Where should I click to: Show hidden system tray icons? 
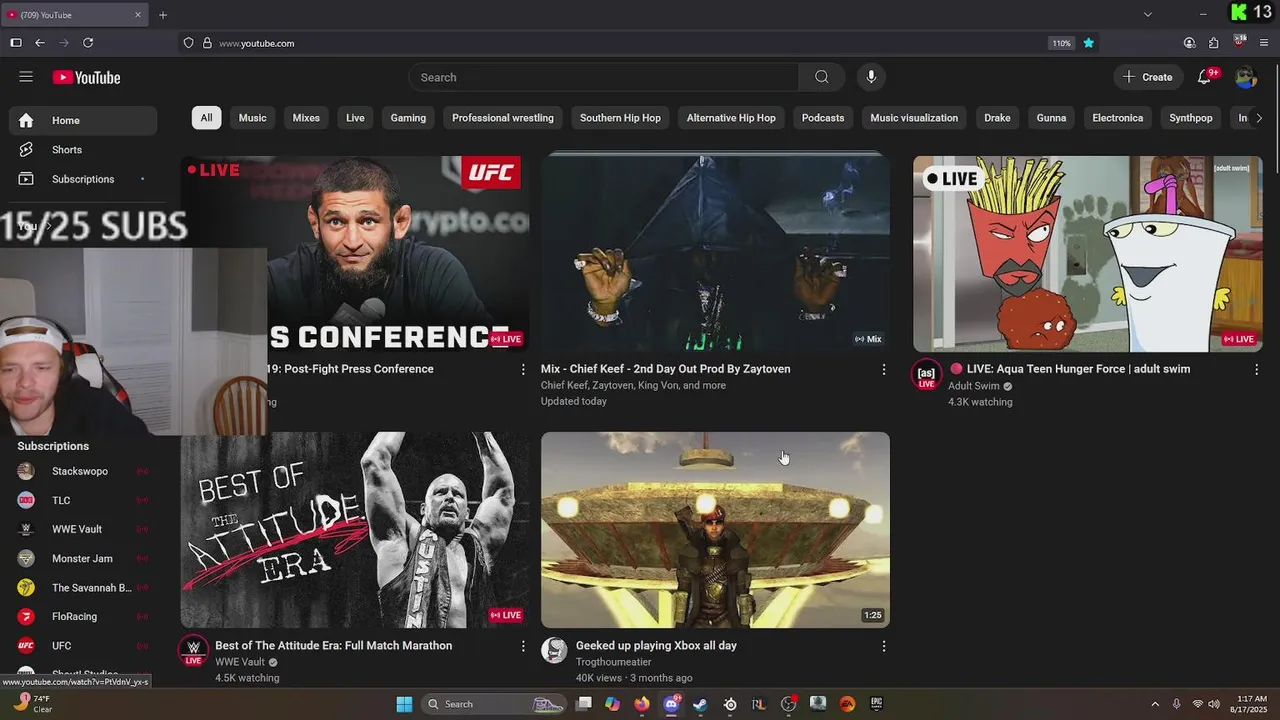(x=1155, y=704)
